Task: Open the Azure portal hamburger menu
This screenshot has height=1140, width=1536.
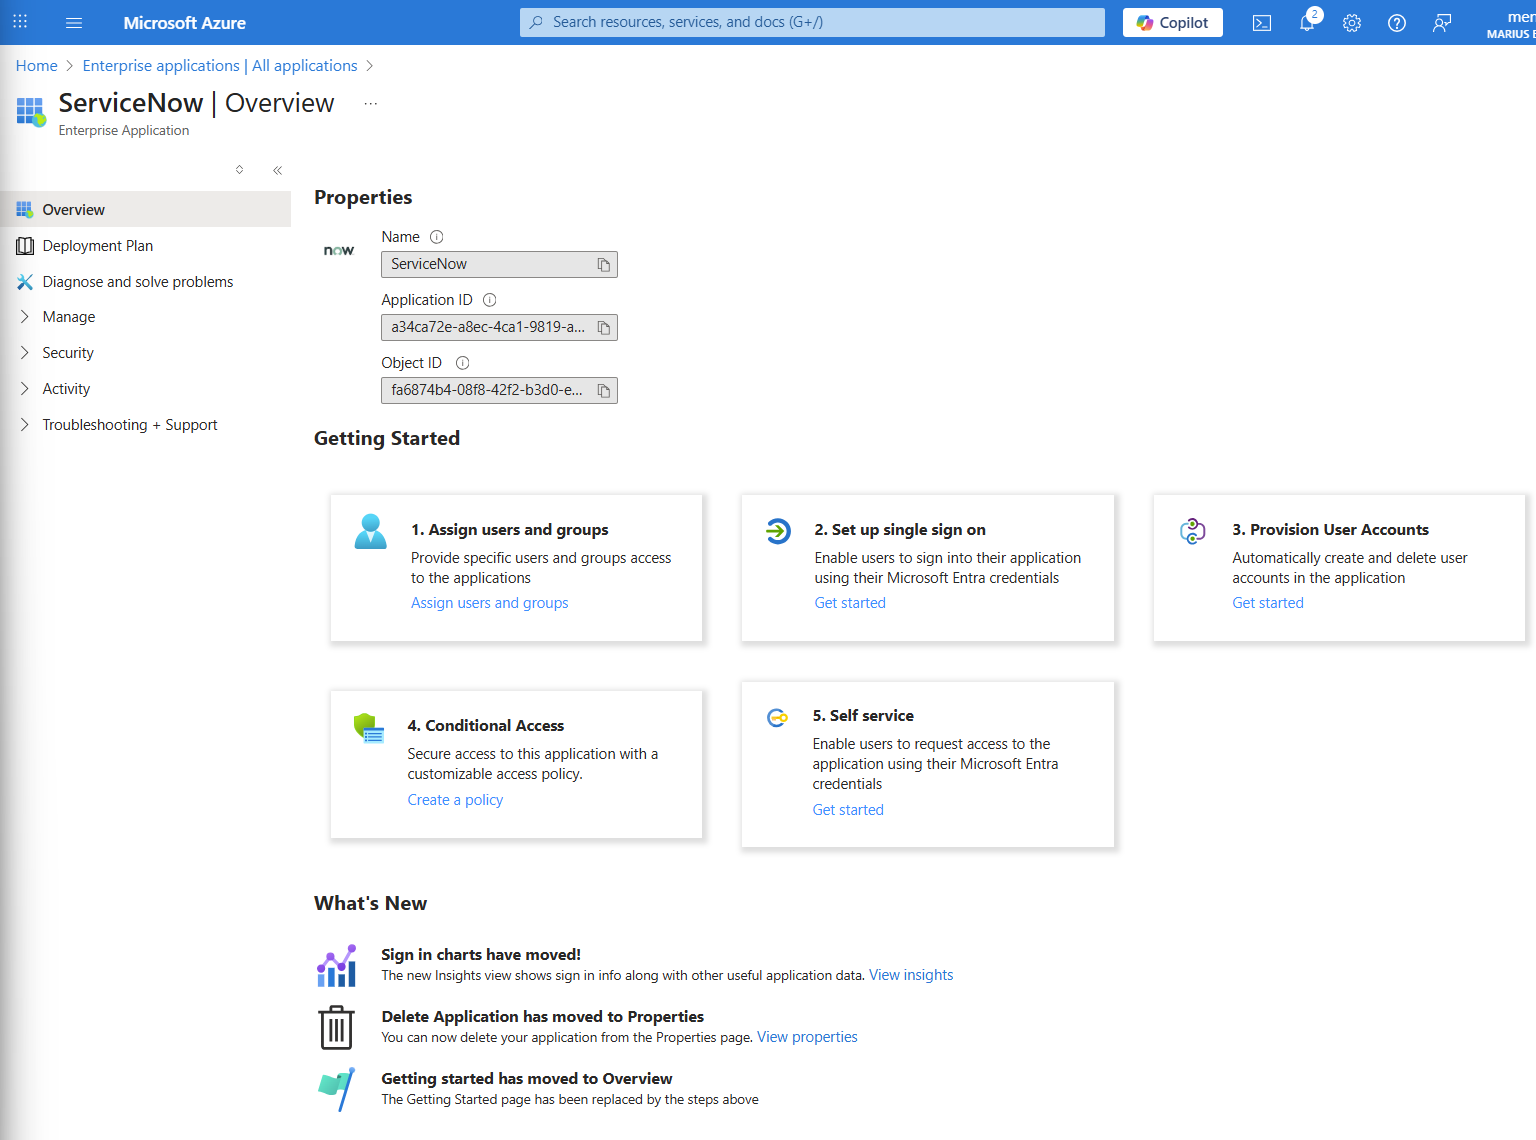Action: click(x=74, y=22)
